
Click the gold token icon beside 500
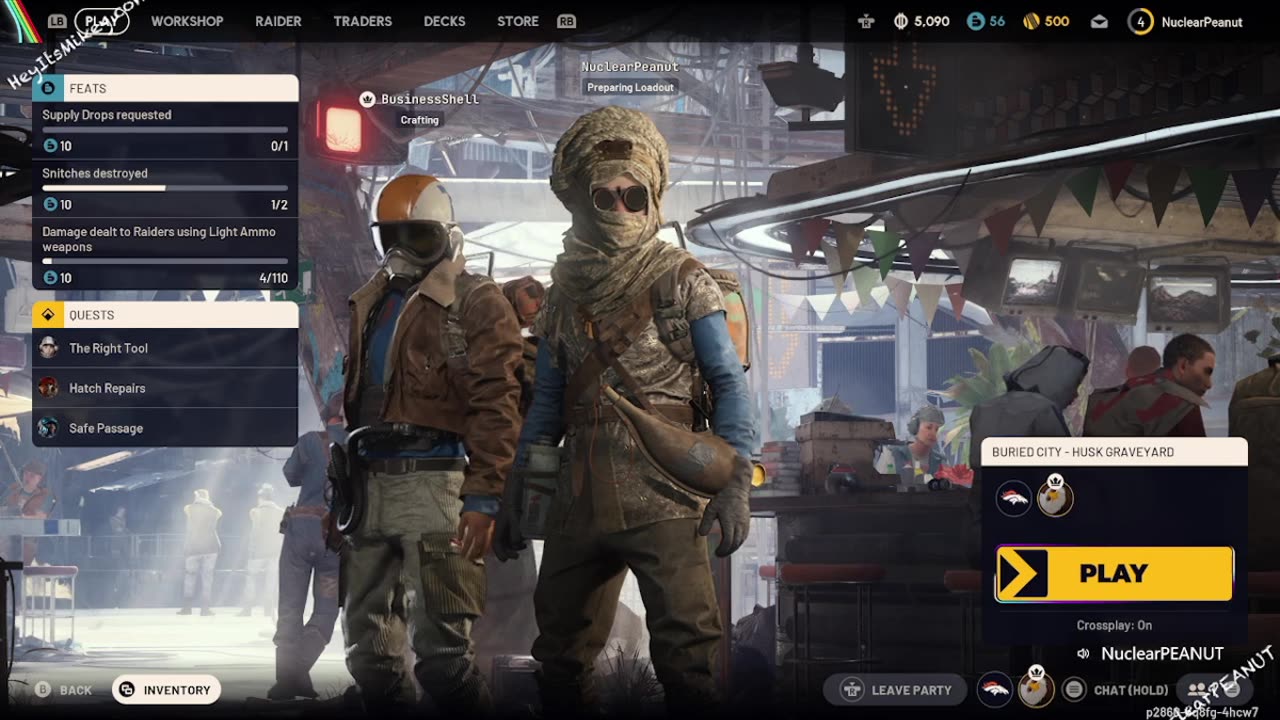click(x=1031, y=21)
